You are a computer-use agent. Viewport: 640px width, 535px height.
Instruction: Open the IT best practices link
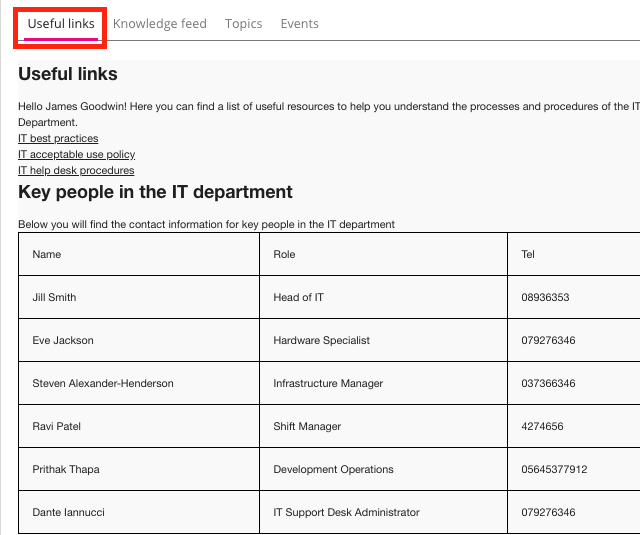(58, 138)
